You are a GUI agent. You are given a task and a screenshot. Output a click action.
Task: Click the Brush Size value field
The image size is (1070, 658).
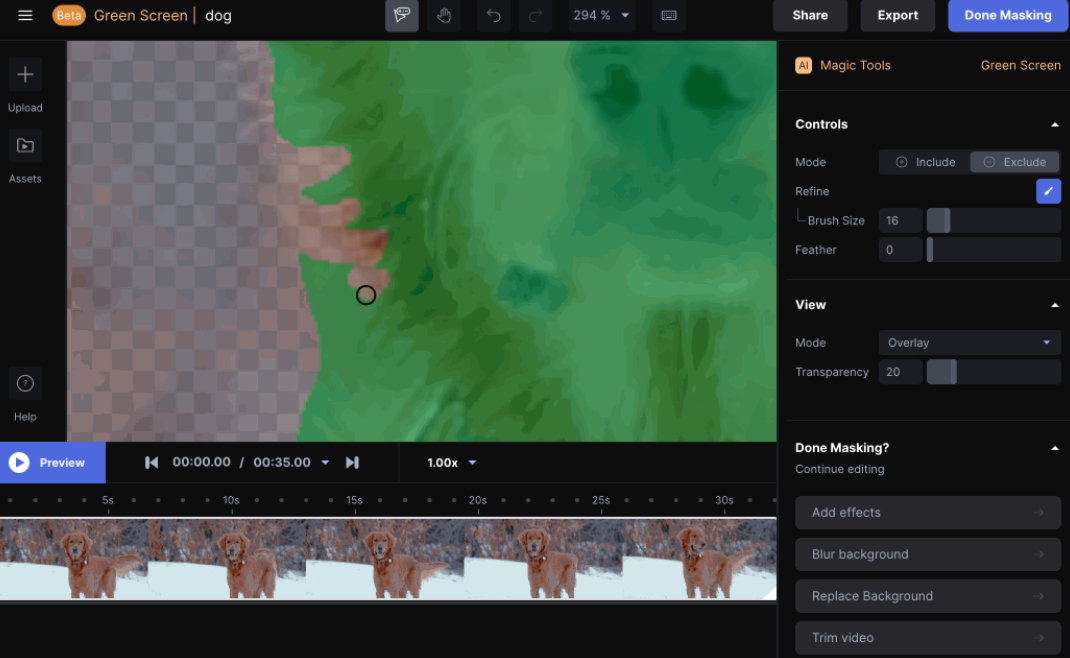click(x=900, y=220)
